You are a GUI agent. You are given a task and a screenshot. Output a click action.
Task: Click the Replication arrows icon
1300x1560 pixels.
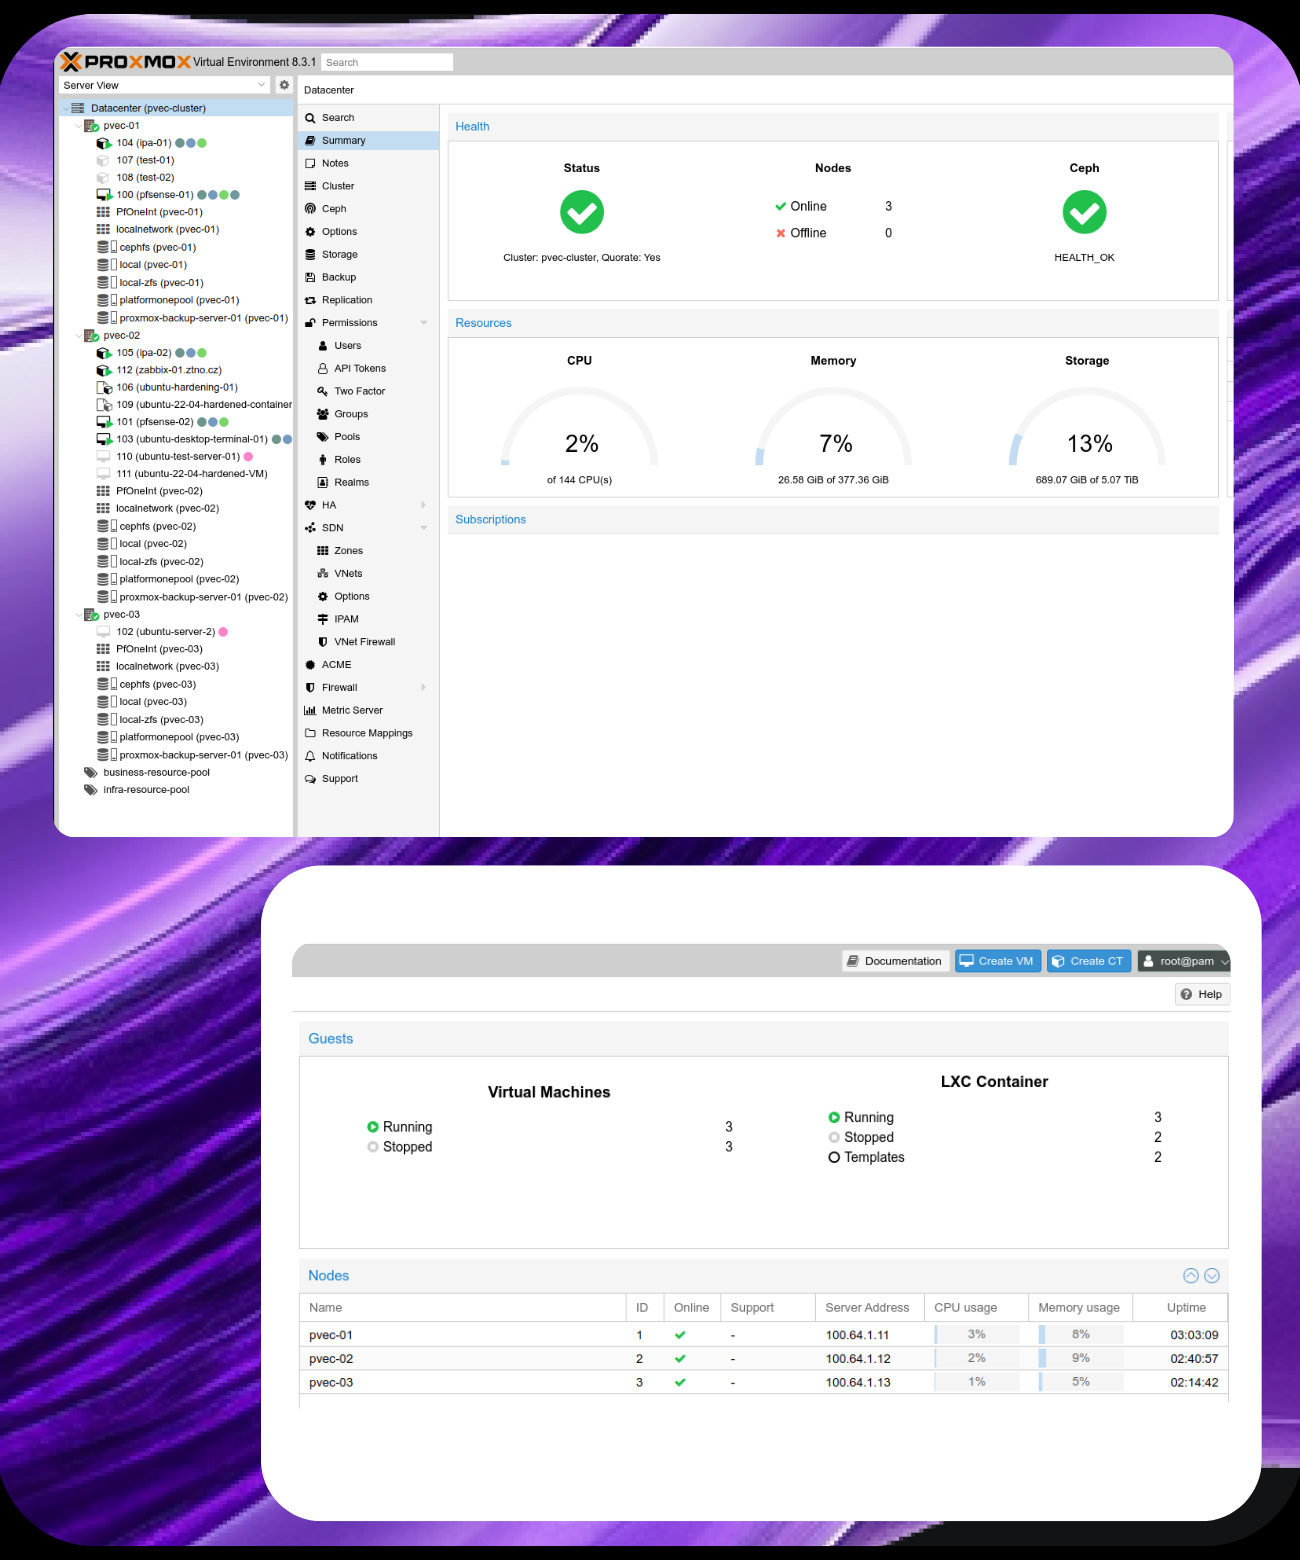tap(310, 300)
